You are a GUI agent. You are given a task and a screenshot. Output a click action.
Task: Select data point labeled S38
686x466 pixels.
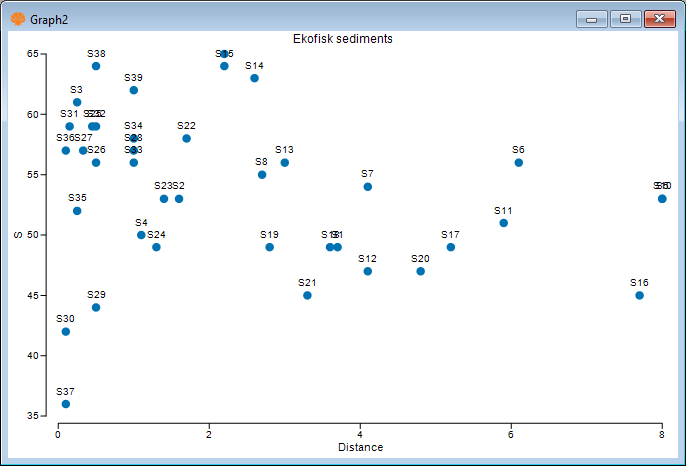pos(96,66)
